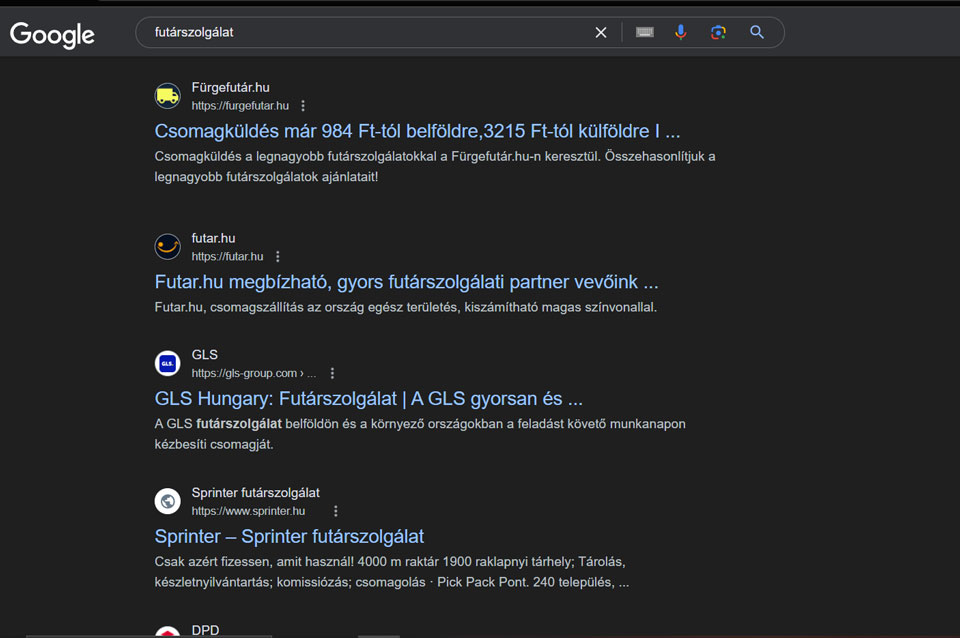Open more options for GLS result
Image resolution: width=960 pixels, height=638 pixels.
click(x=332, y=373)
